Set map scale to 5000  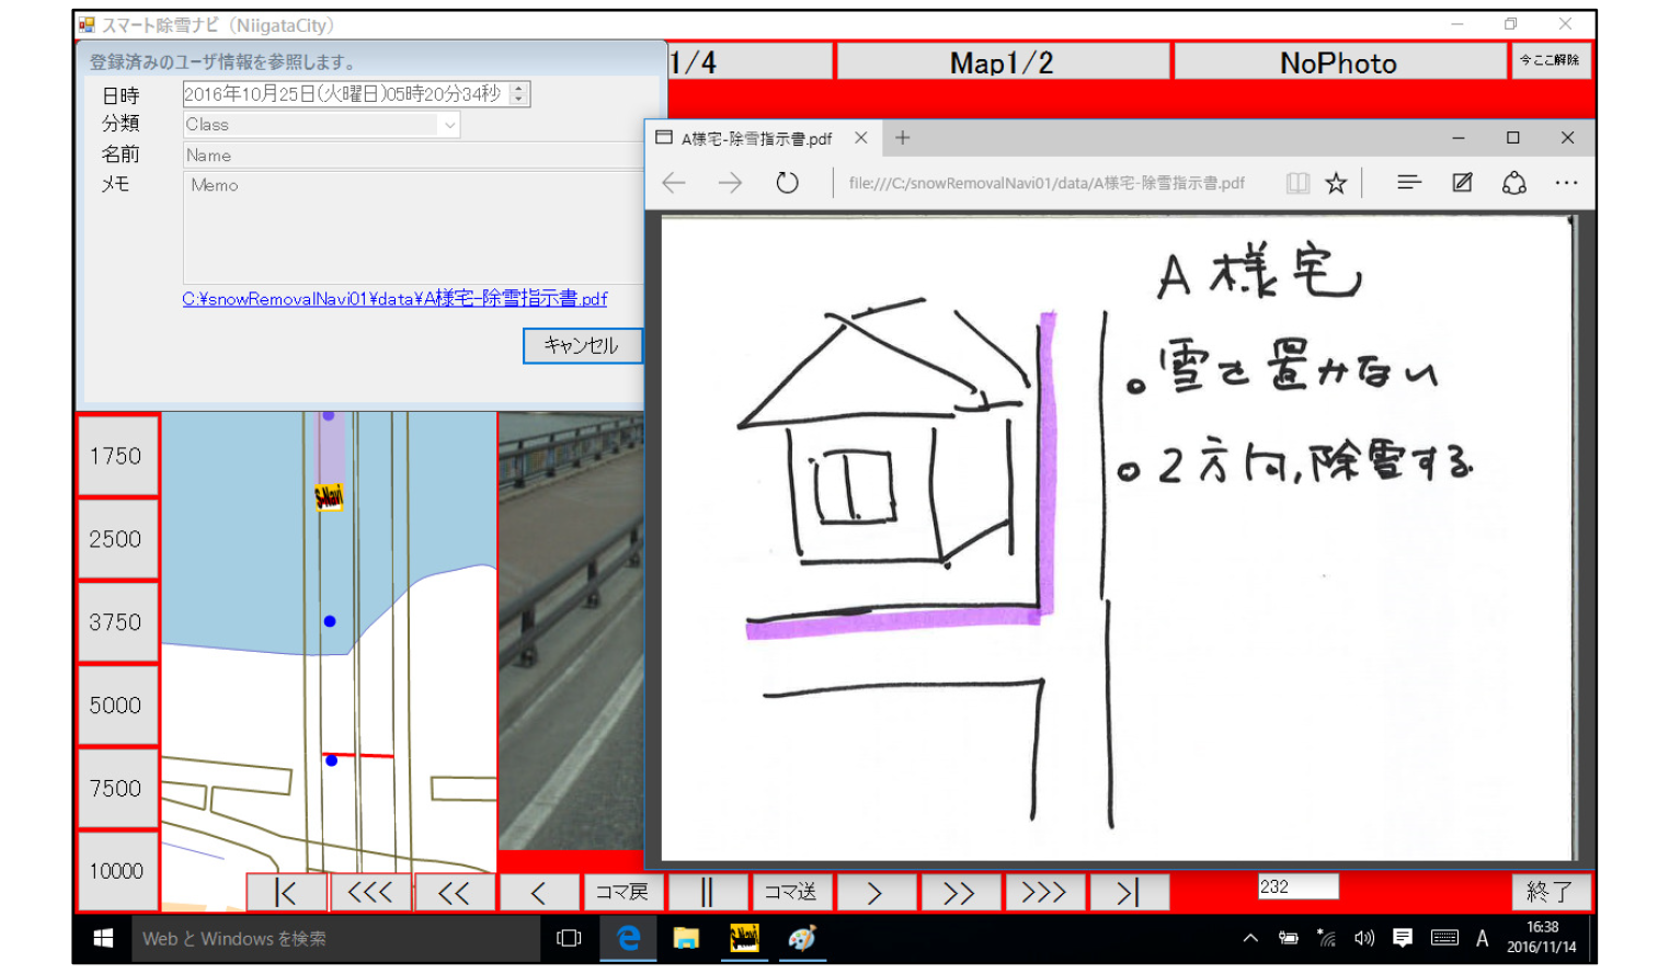117,705
